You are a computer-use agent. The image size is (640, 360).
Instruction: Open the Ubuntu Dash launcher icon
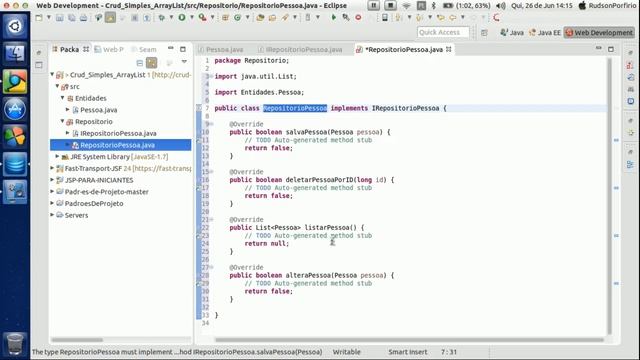(15, 26)
